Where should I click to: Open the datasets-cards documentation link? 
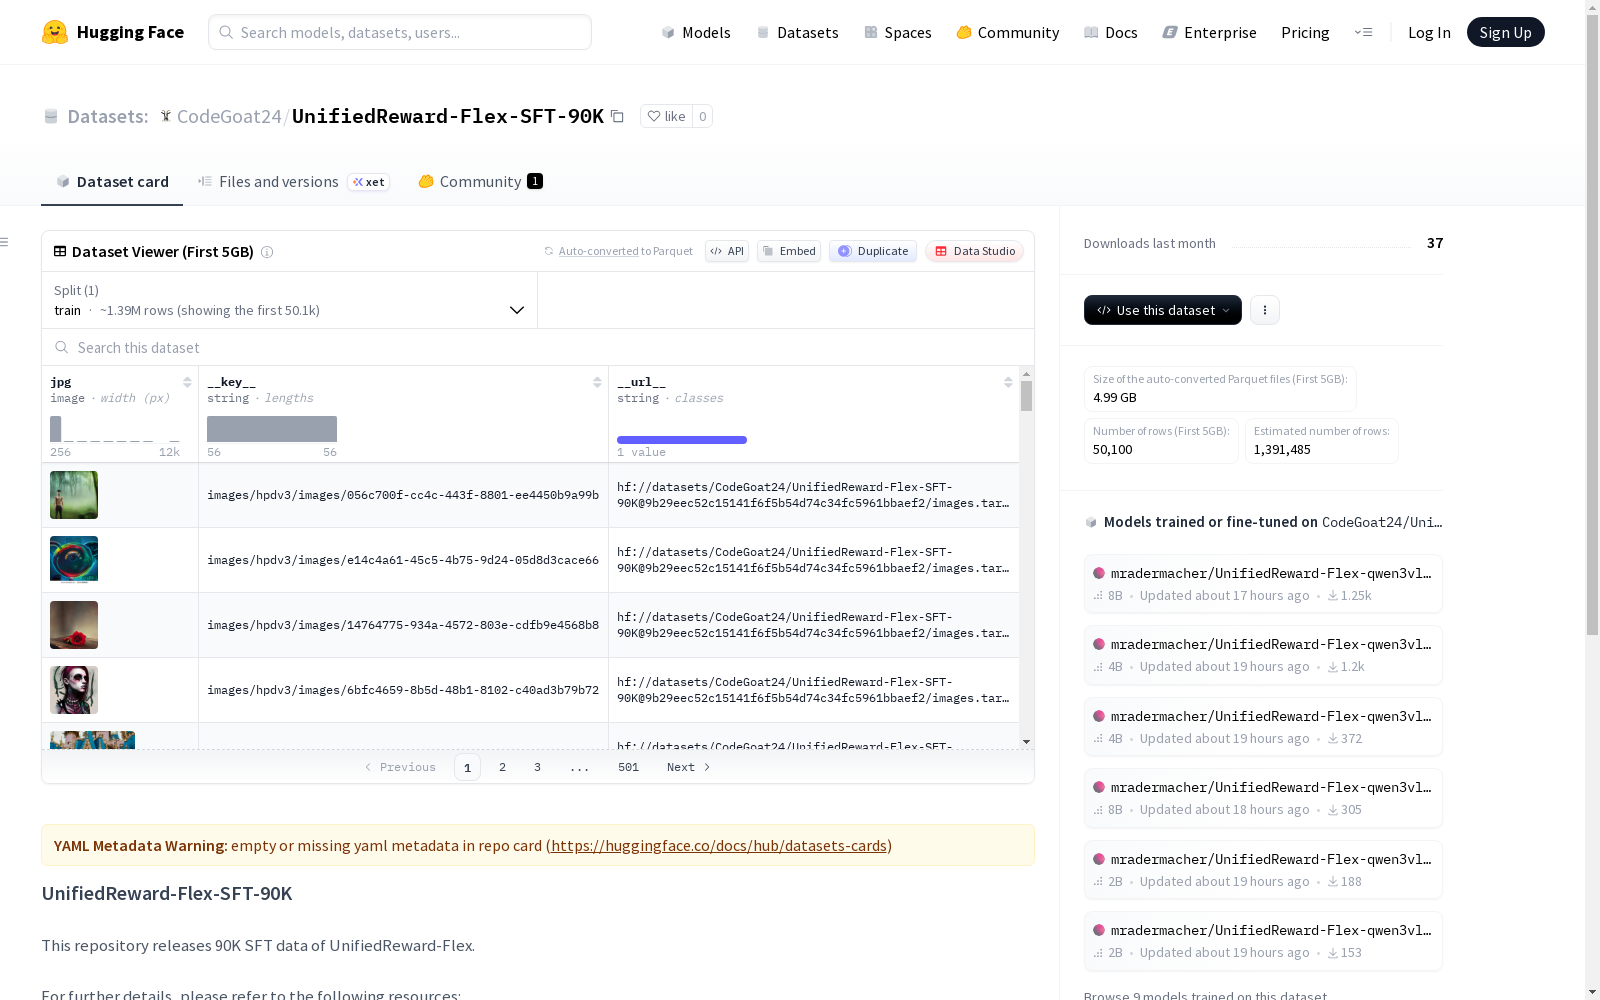click(x=719, y=845)
